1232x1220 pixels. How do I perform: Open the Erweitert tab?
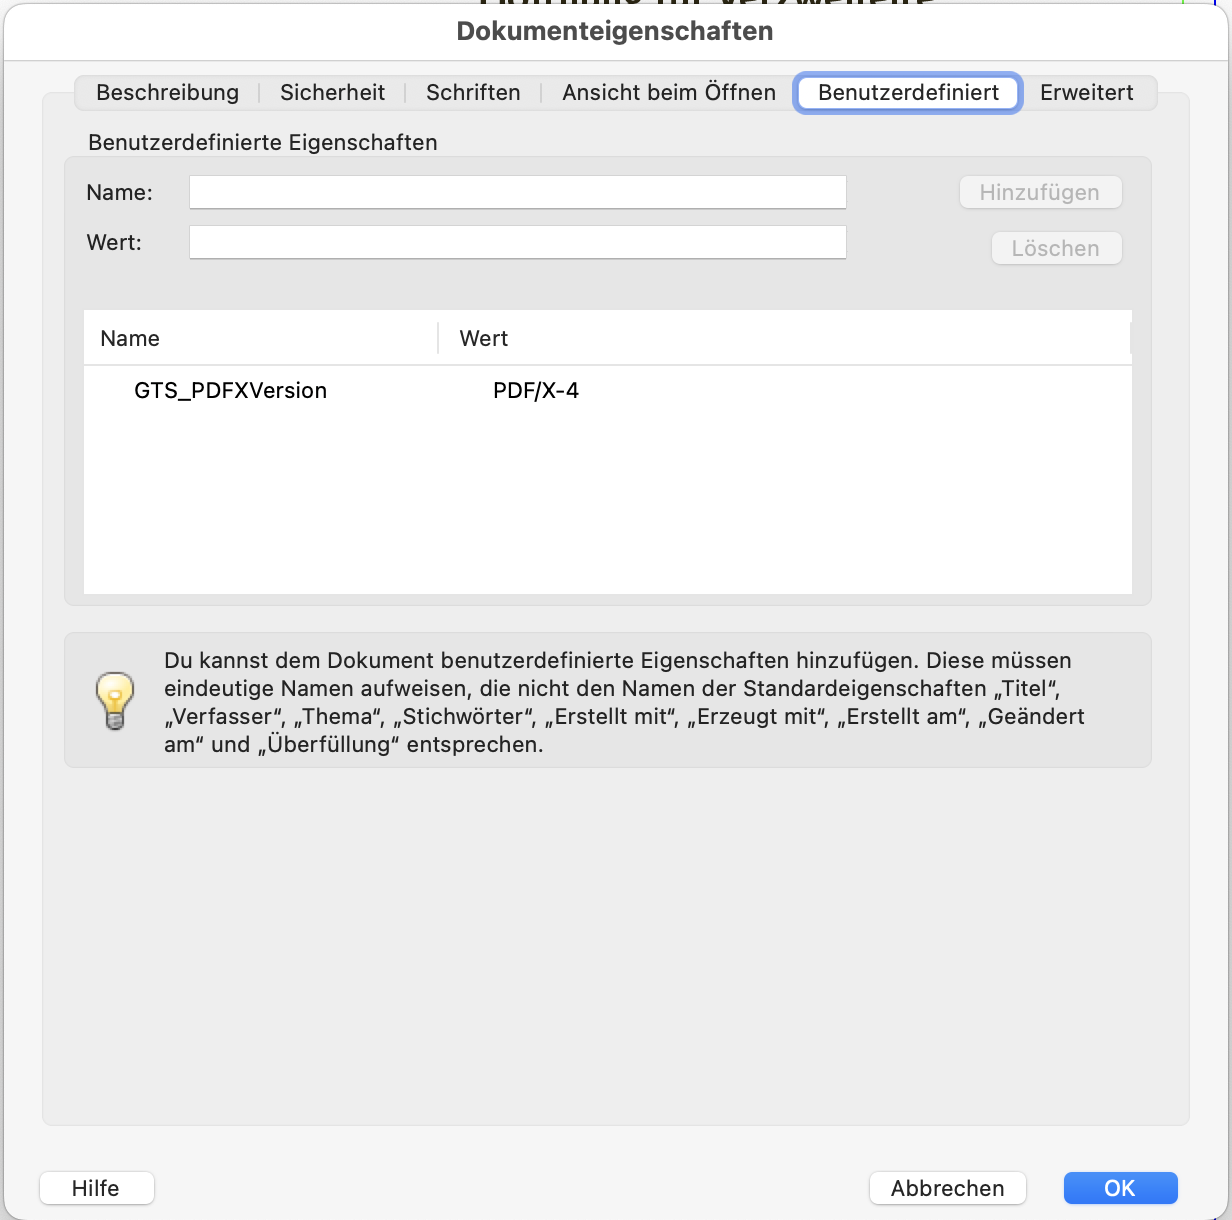(x=1086, y=93)
